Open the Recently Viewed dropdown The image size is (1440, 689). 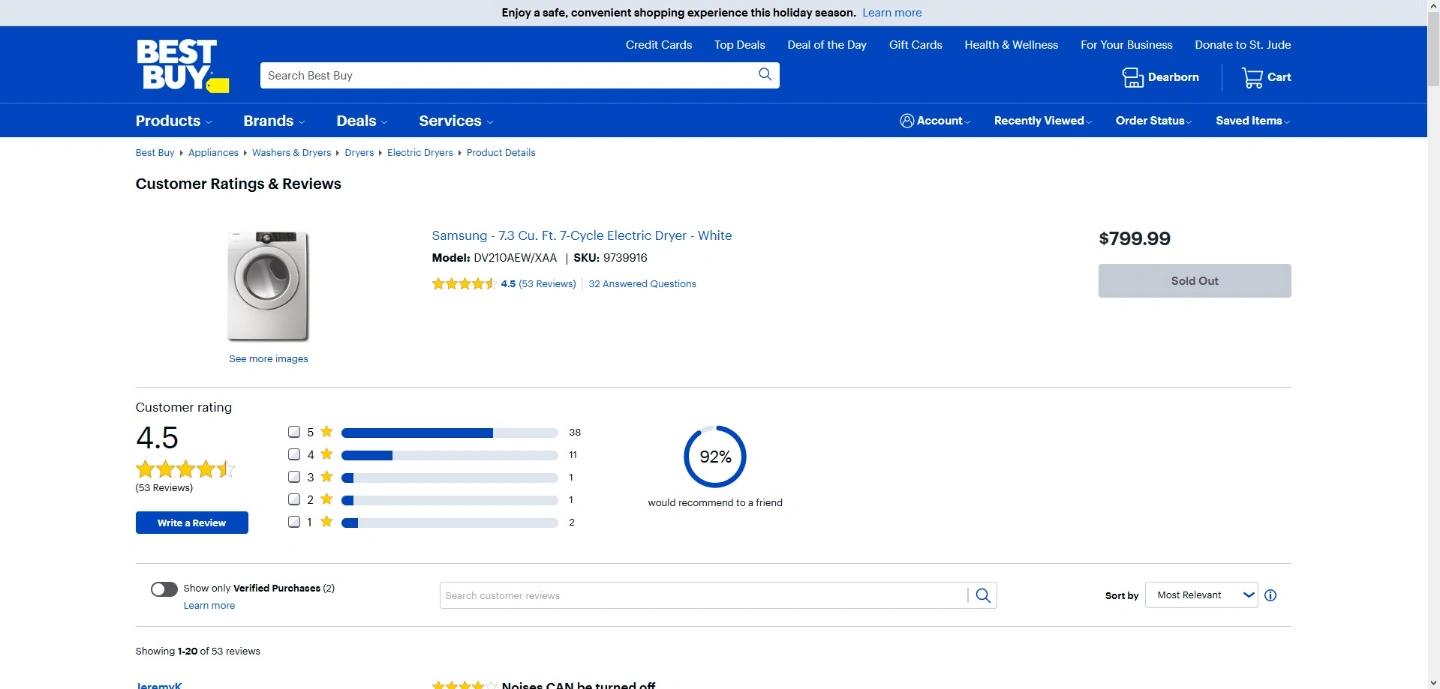point(1043,121)
